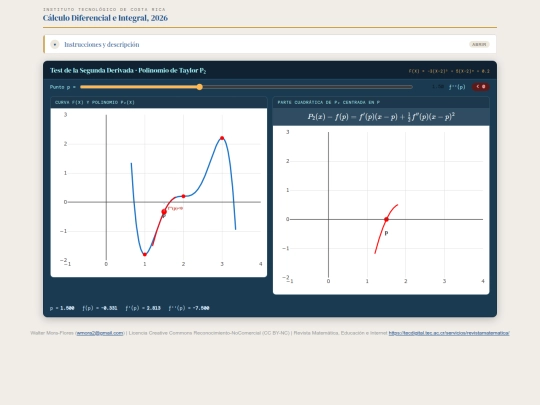Viewport: 540px width, 405px height.
Task: Click the f'(p) = 2.813 readout
Action: (x=143, y=308)
